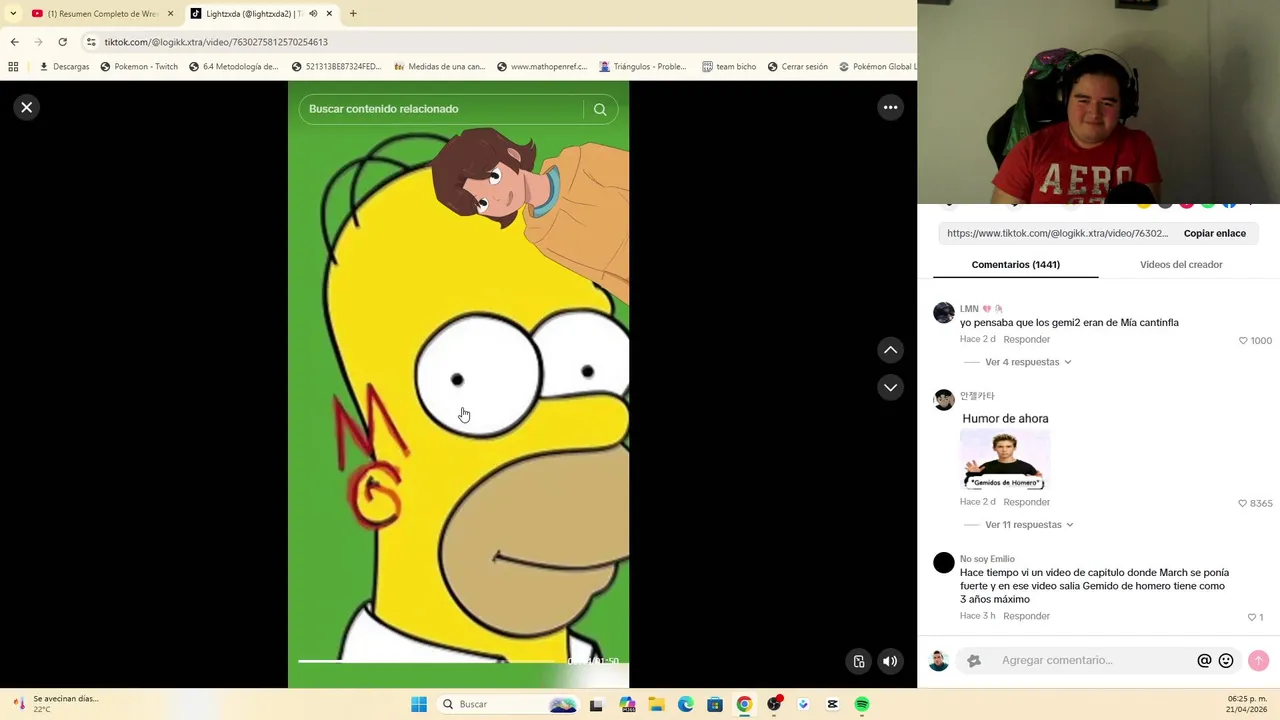Click the pink post comment arrow button
The height and width of the screenshot is (720, 1280).
[1258, 661]
